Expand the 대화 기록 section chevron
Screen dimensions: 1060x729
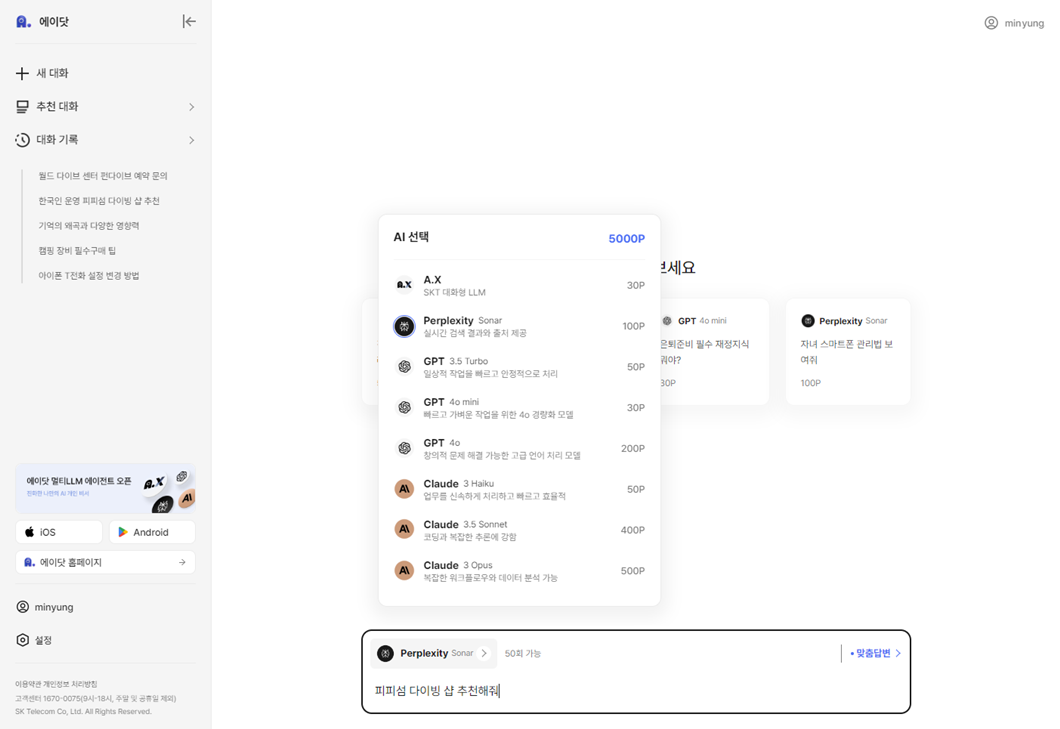[191, 140]
